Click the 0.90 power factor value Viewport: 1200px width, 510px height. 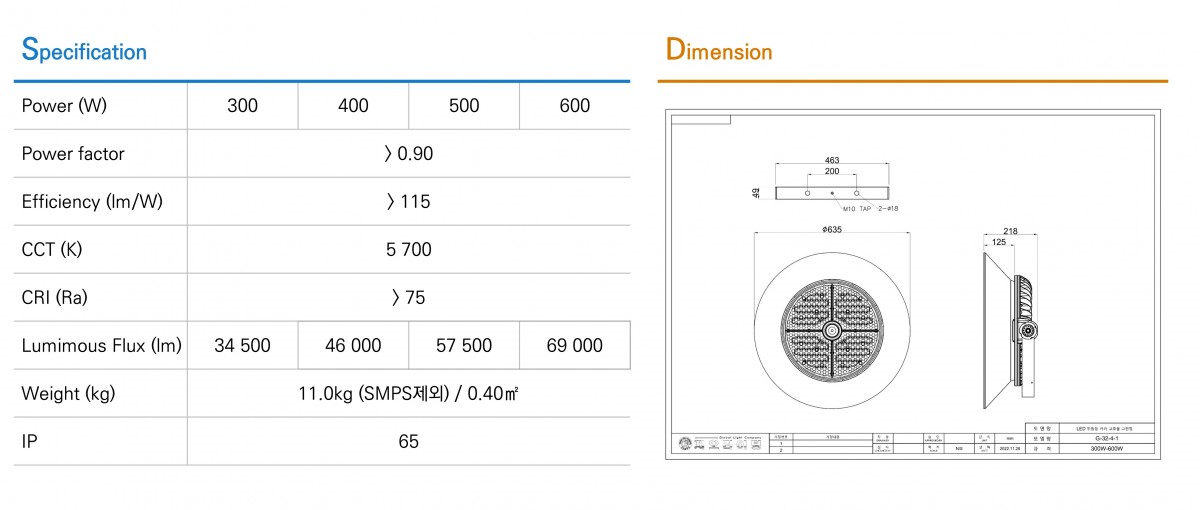click(x=408, y=154)
